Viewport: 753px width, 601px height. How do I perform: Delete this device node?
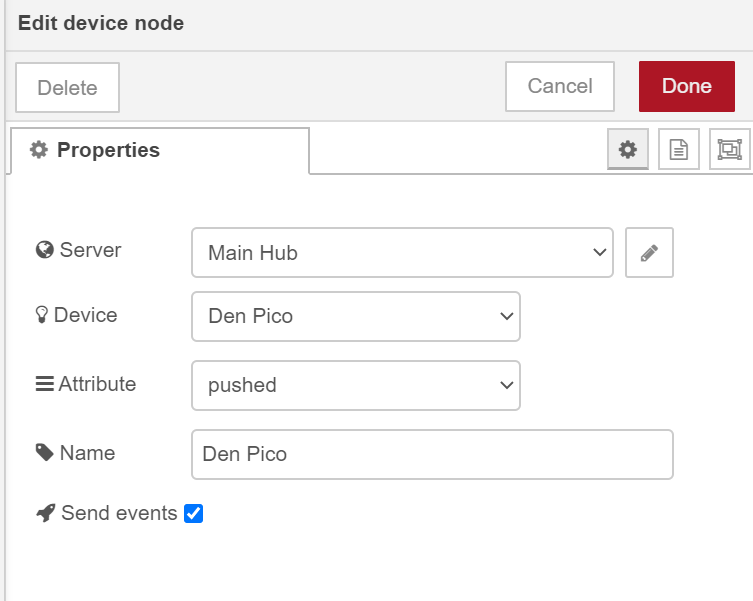pos(67,87)
